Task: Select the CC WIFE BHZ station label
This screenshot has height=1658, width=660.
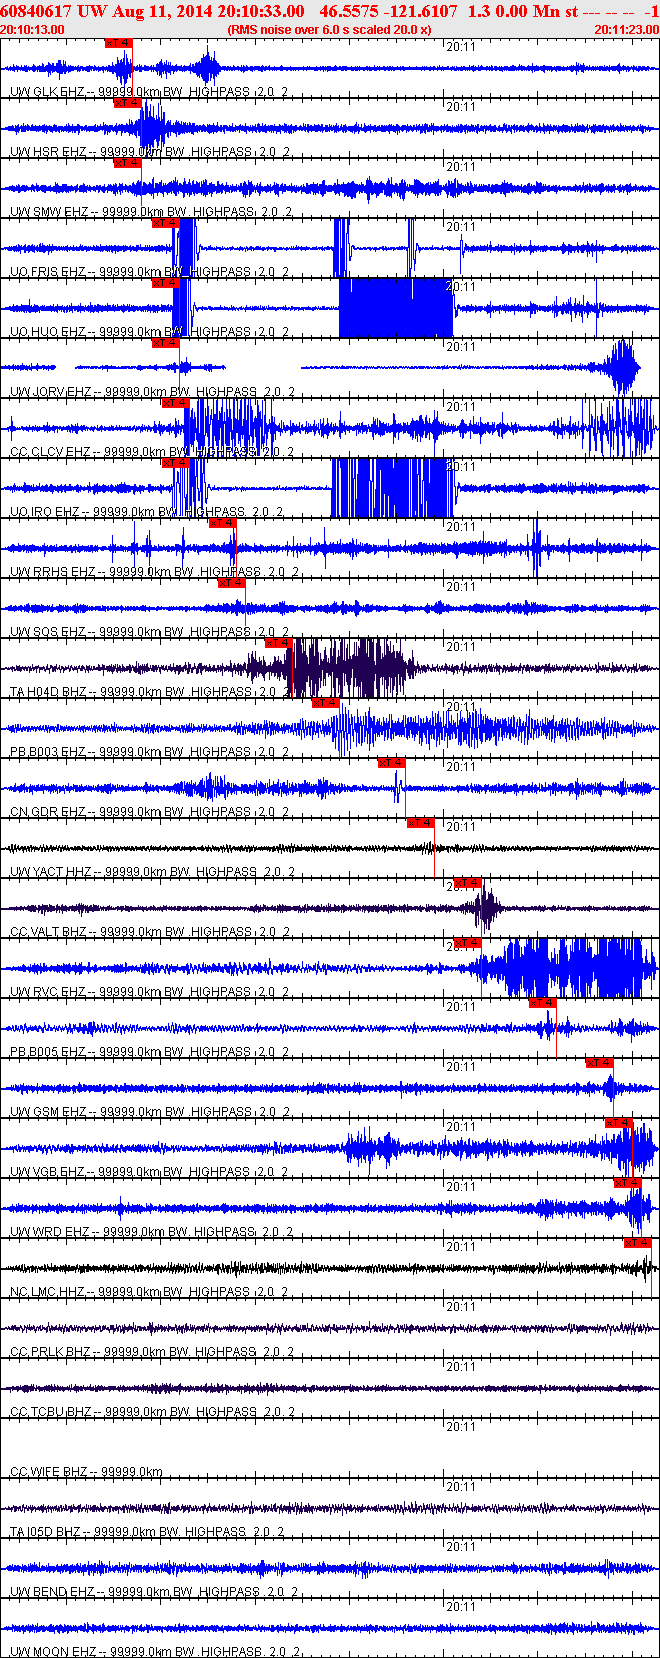Action: [48, 1472]
